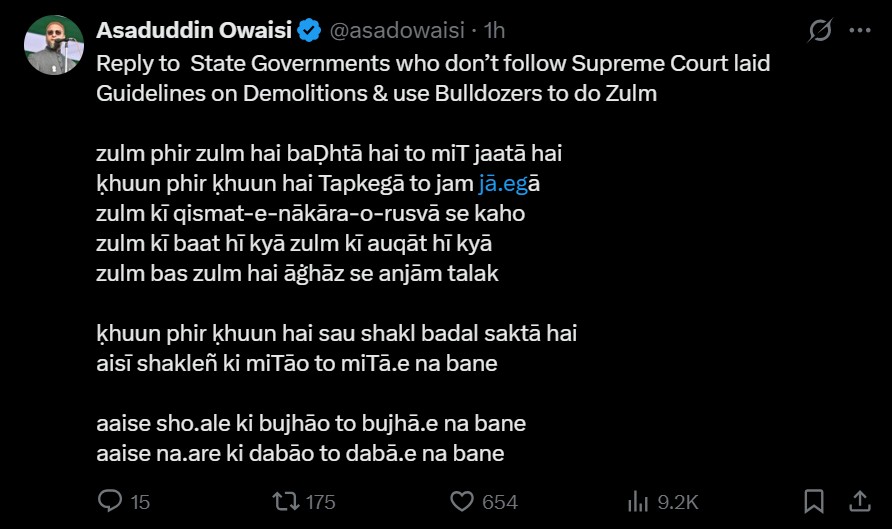The width and height of the screenshot is (892, 529).
Task: Click the 15 replies count
Action: [140, 501]
